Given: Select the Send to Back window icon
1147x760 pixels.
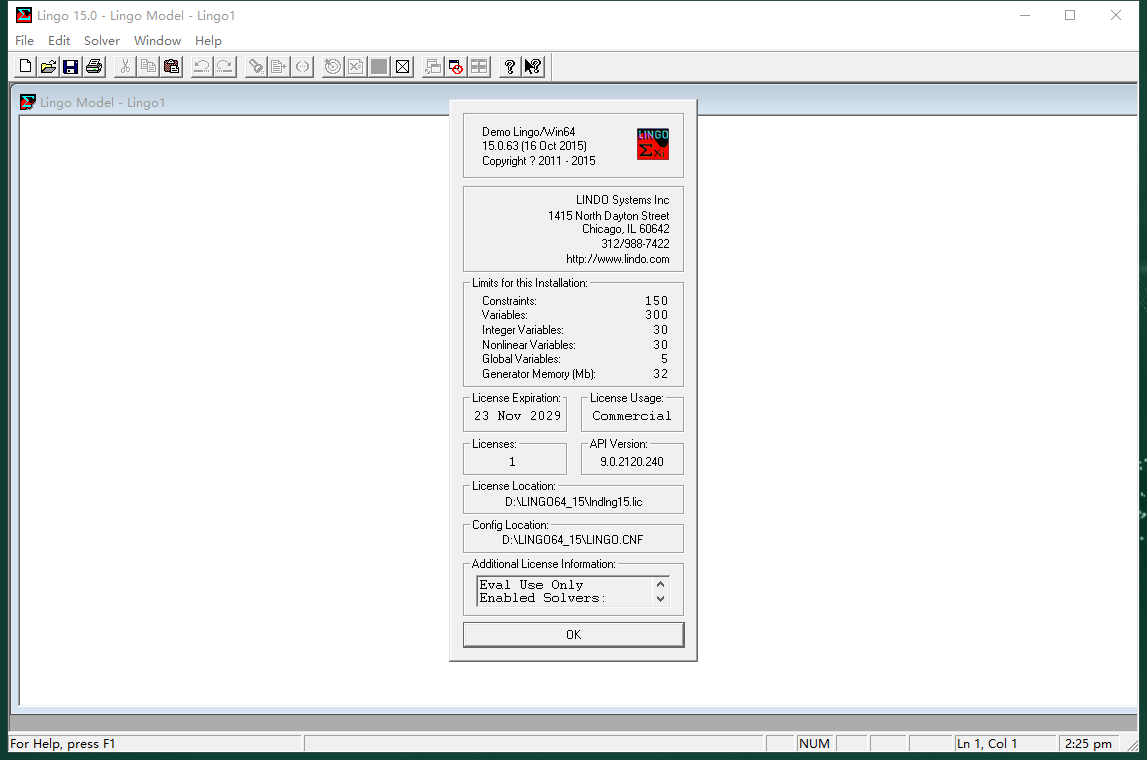Looking at the screenshot, I should 433,67.
